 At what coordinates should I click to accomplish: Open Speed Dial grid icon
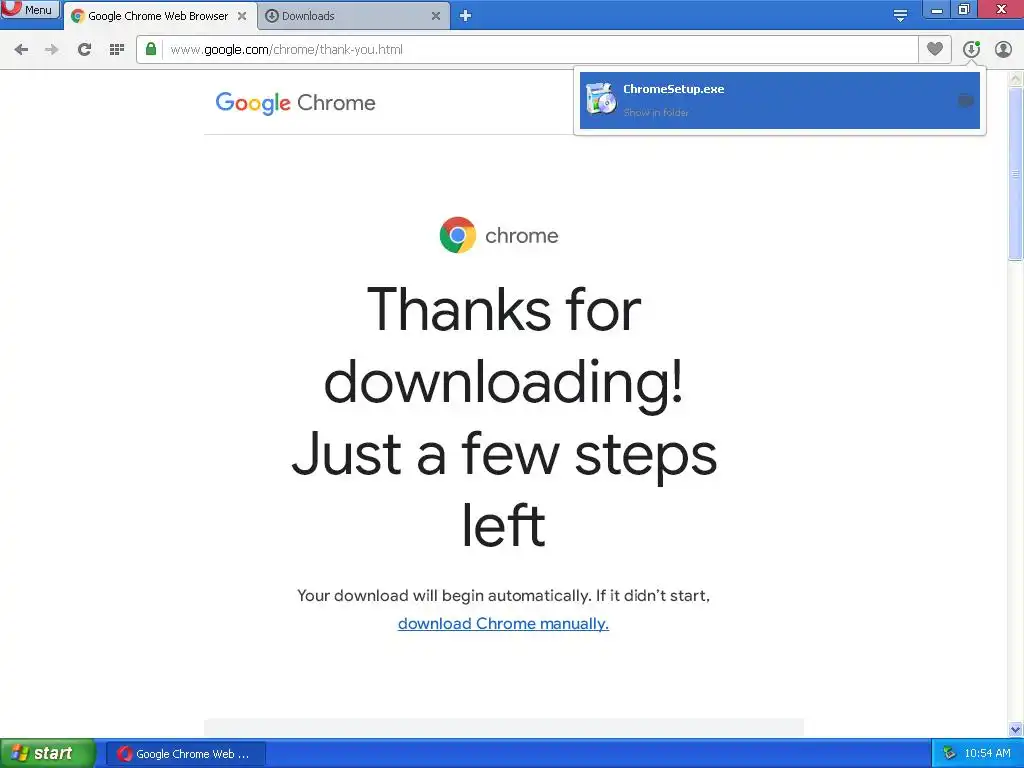(117, 49)
